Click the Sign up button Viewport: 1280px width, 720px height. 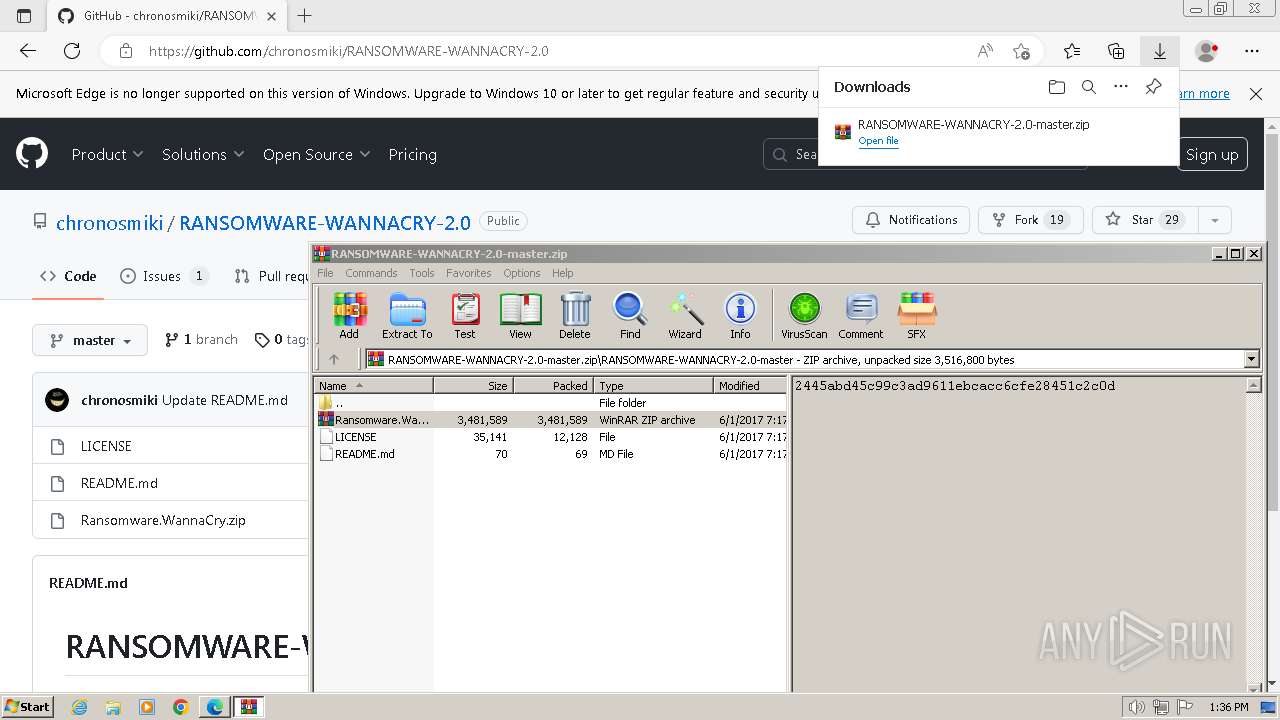[x=1212, y=154]
